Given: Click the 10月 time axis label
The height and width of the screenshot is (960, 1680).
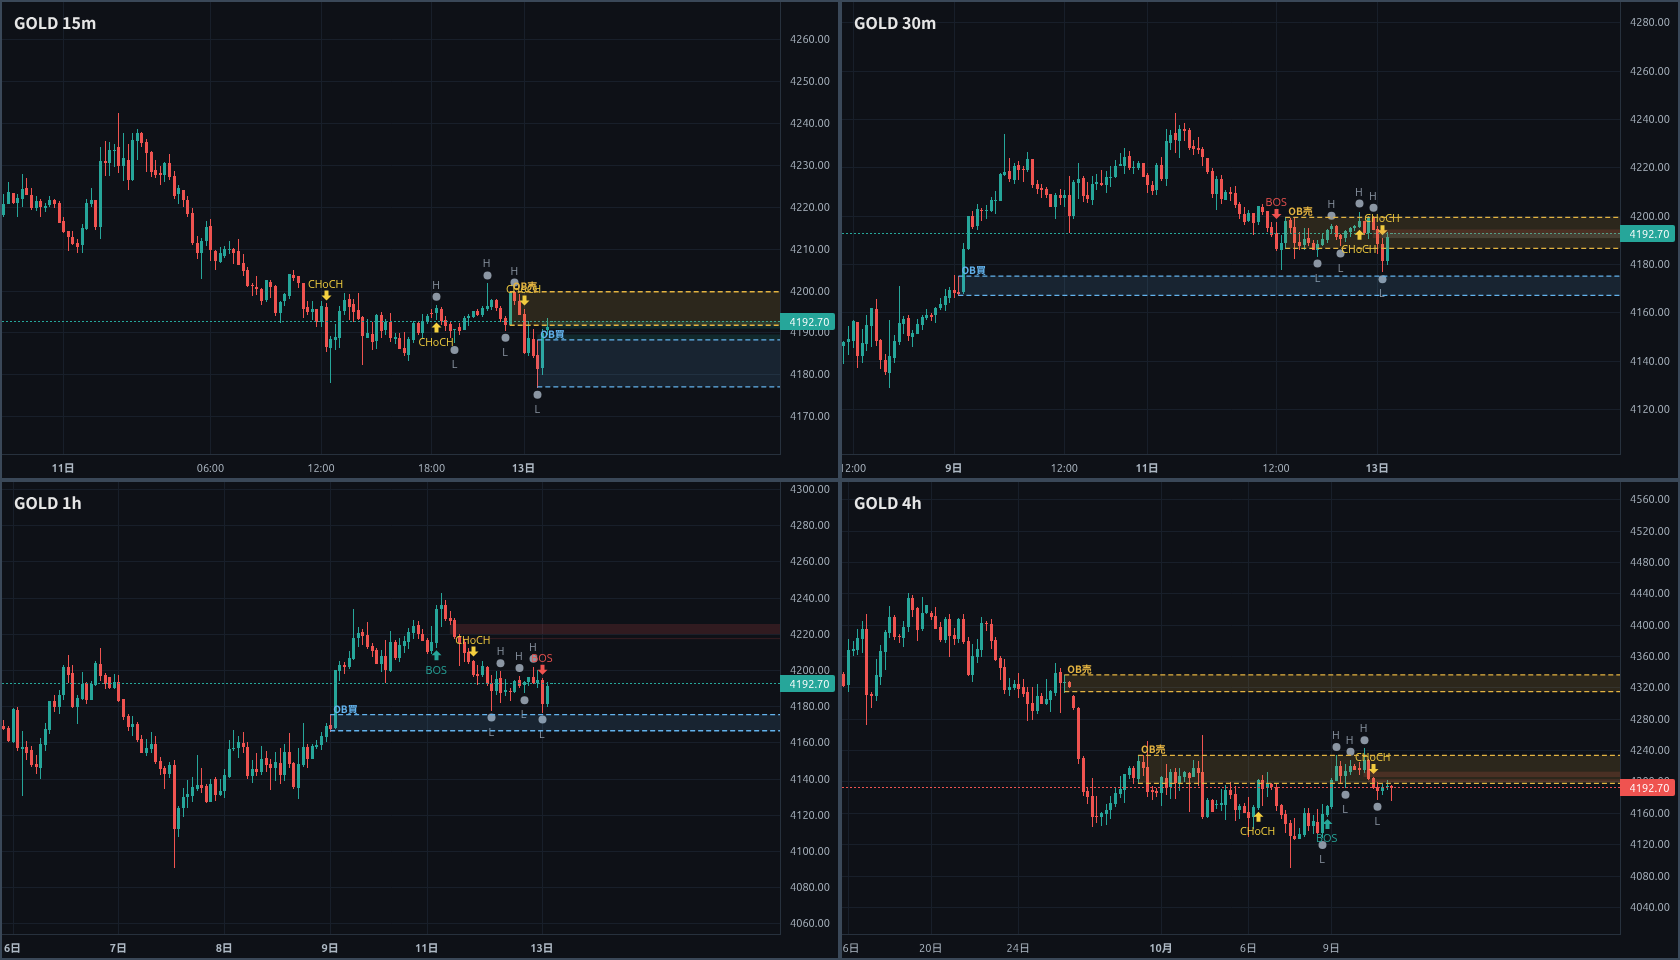Looking at the screenshot, I should point(1161,948).
